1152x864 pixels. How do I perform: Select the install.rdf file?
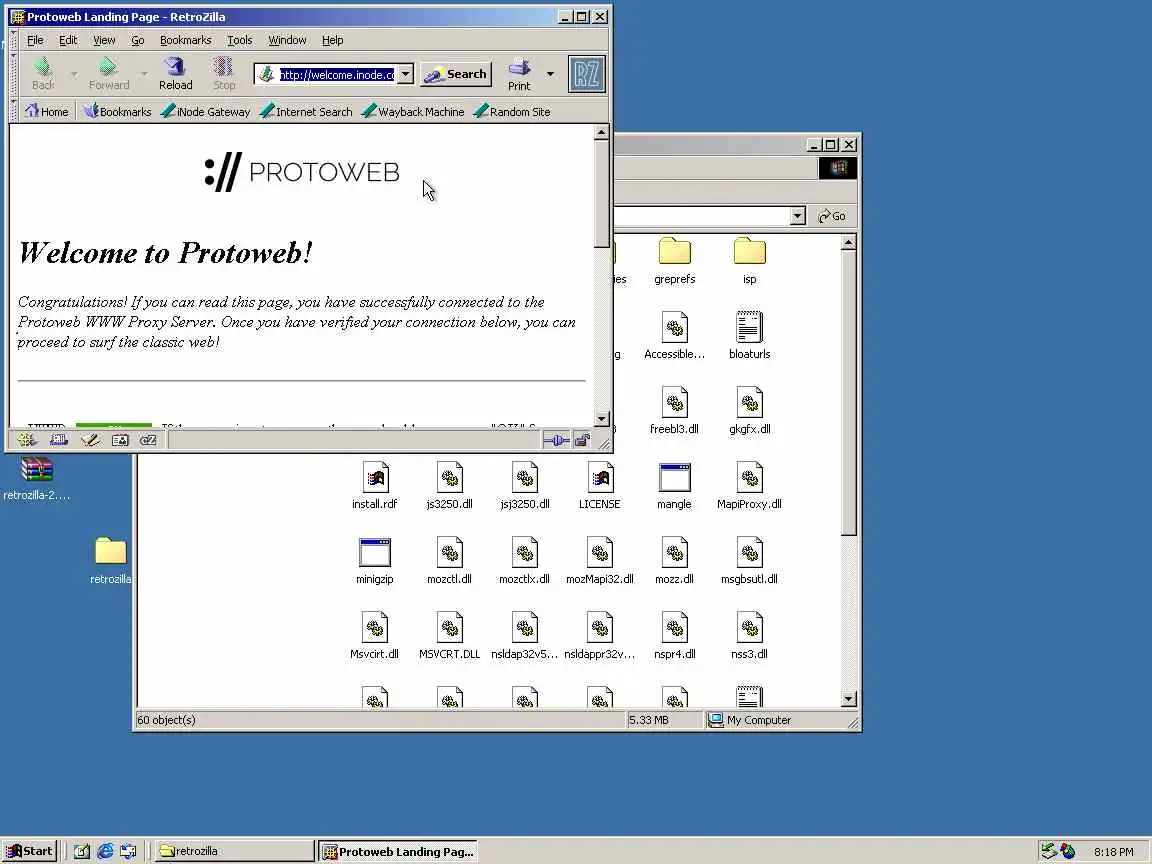coord(375,485)
